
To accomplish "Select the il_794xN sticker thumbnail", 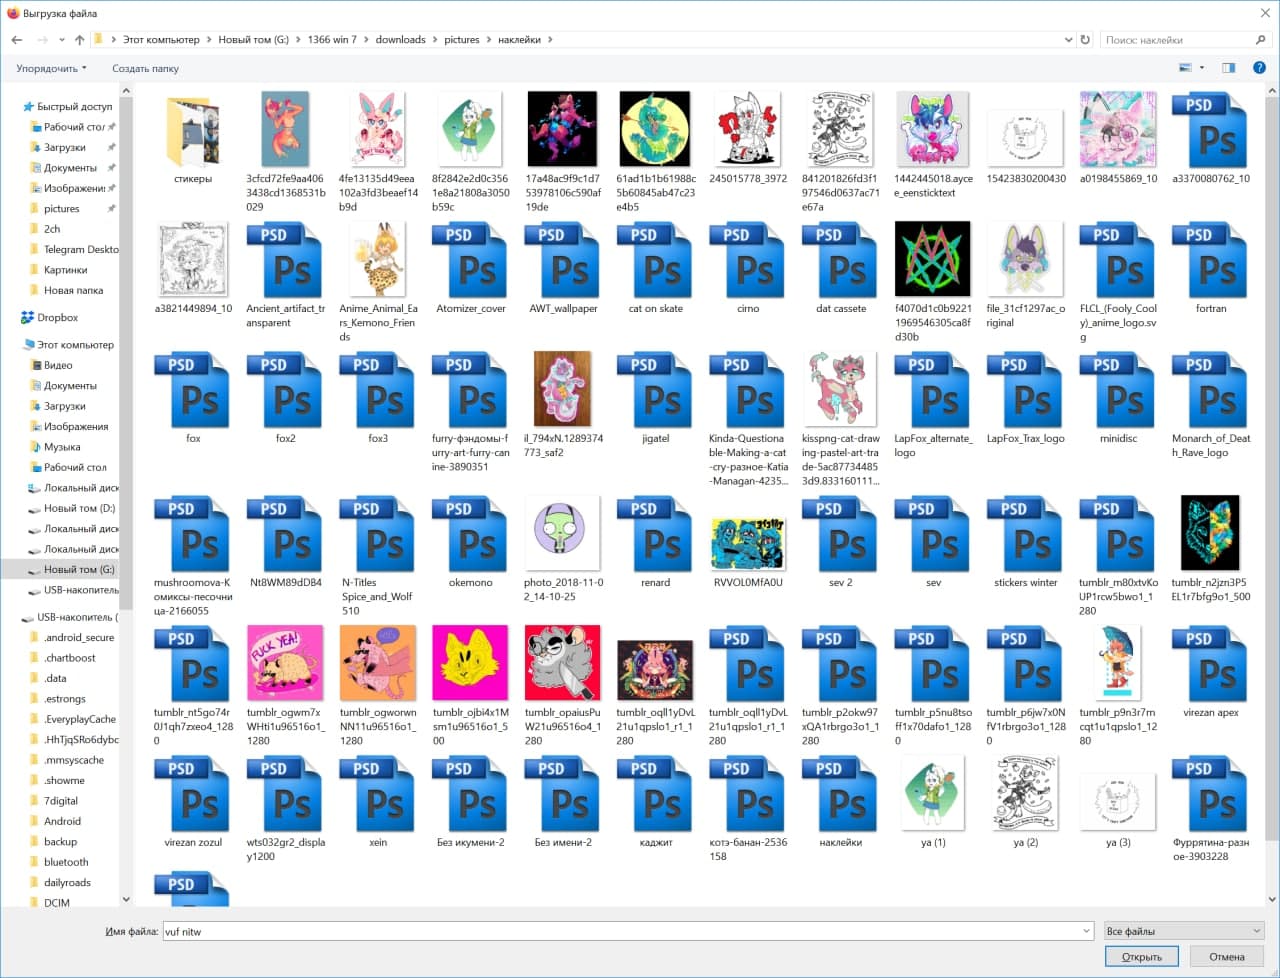I will pos(563,389).
